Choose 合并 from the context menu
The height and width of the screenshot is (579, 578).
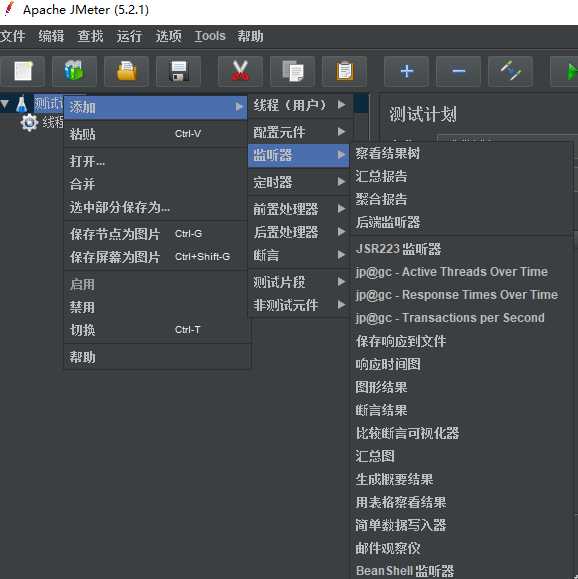(x=155, y=184)
